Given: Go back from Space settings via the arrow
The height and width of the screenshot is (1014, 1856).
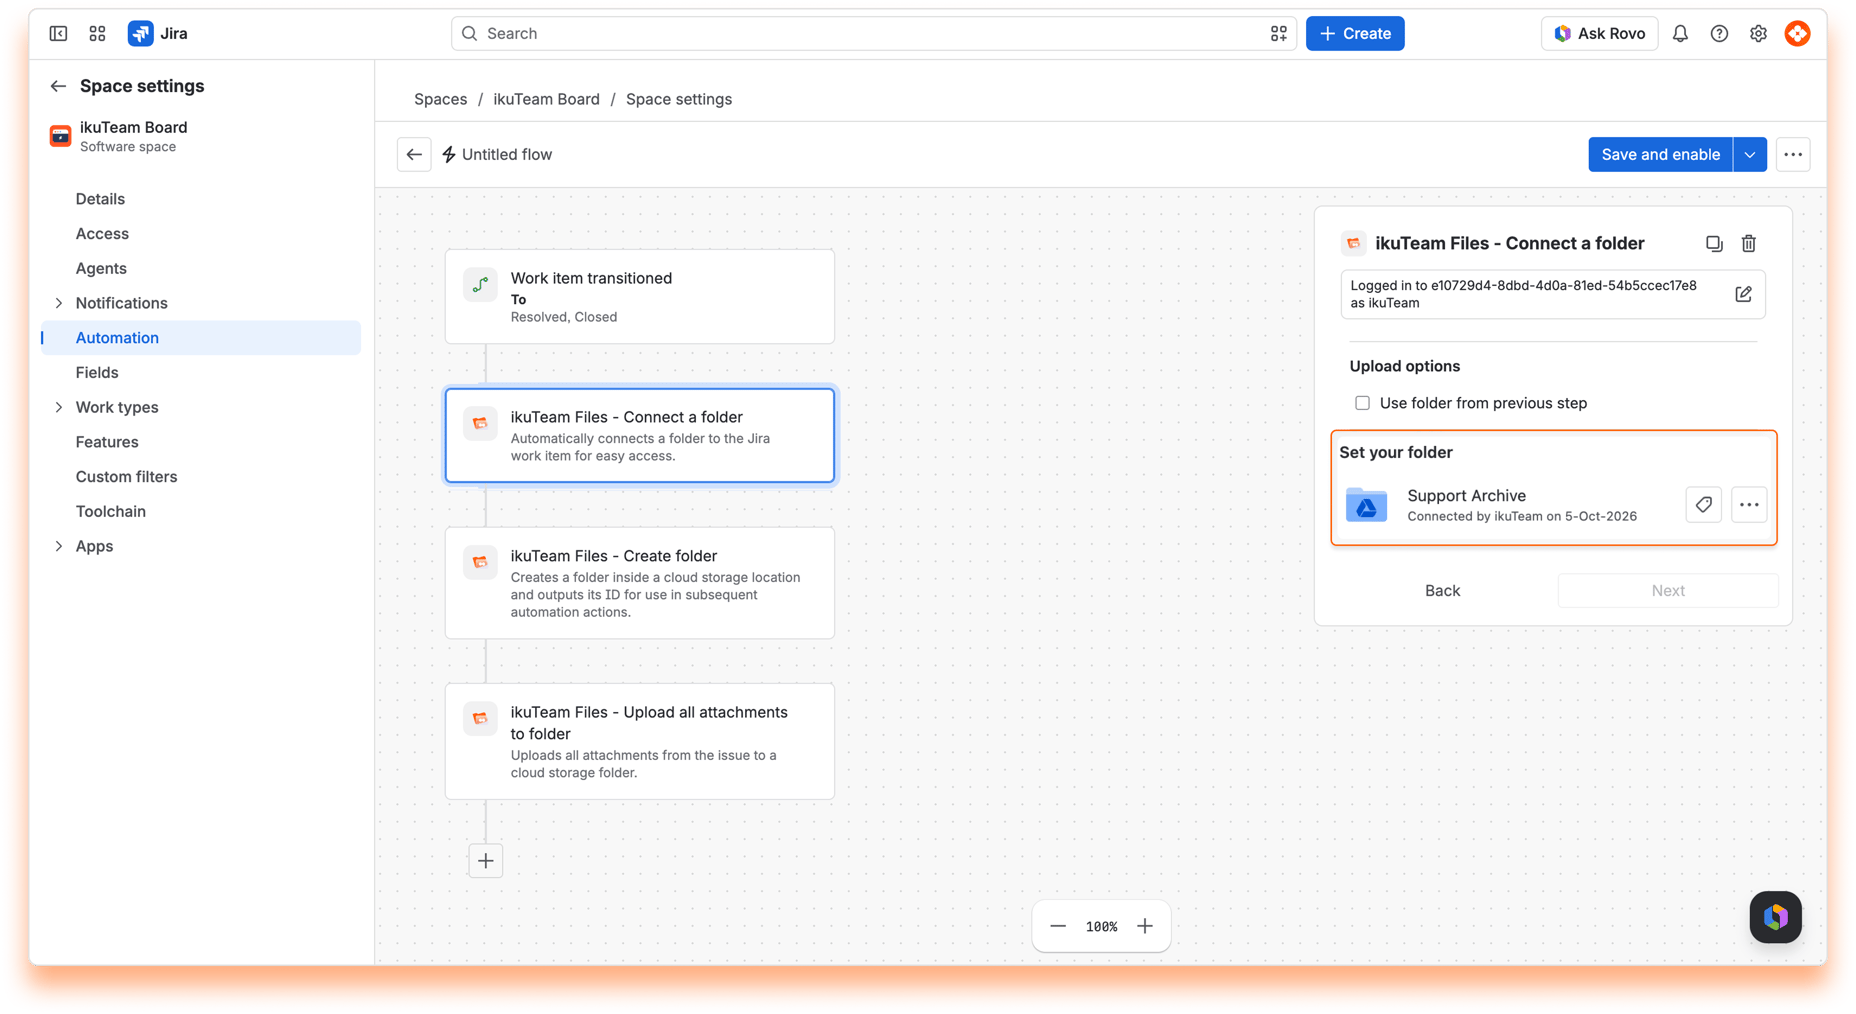Looking at the screenshot, I should 58,86.
